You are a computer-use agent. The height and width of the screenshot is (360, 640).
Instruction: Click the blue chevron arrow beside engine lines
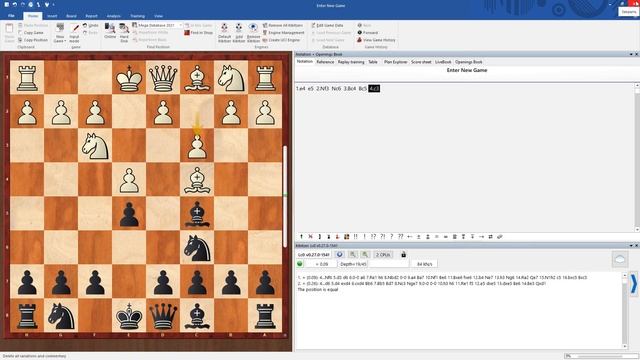(634, 284)
